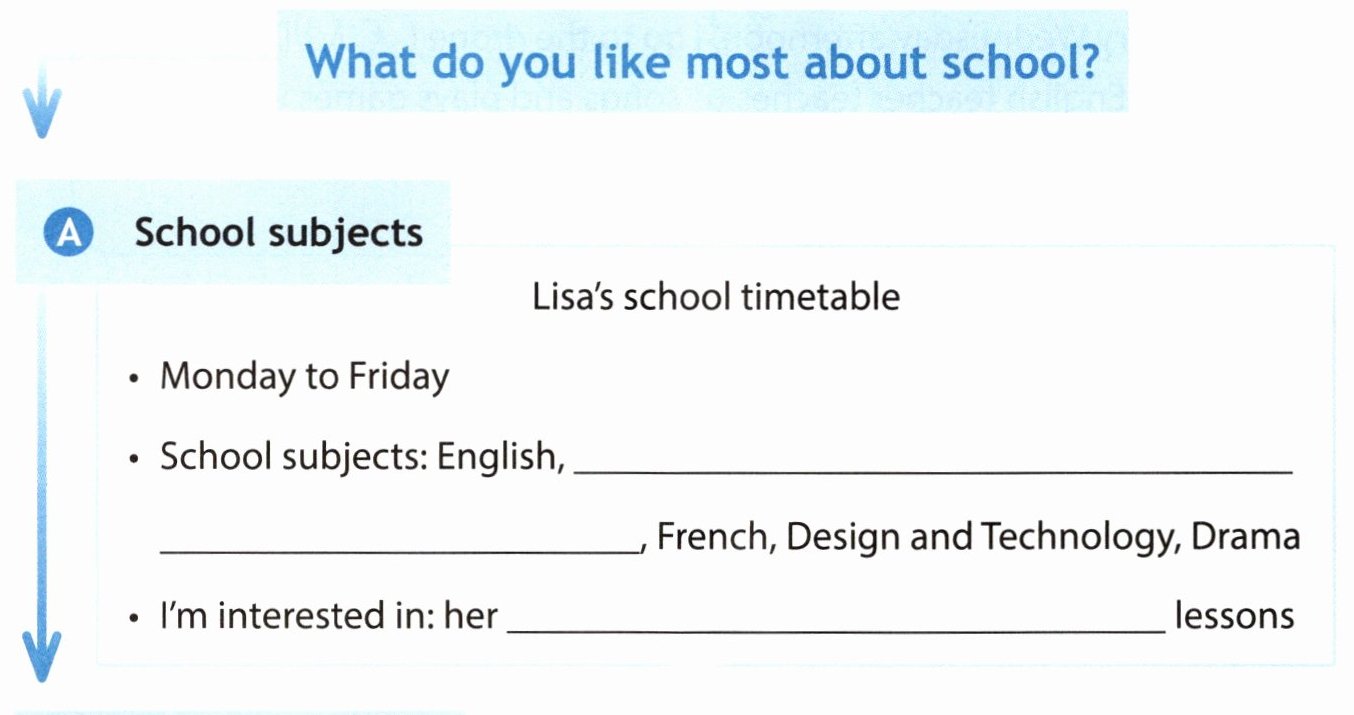Click the bullet before "School subjects: English"
Viewport: 1354px width, 715px height.
pyautogui.click(x=134, y=459)
